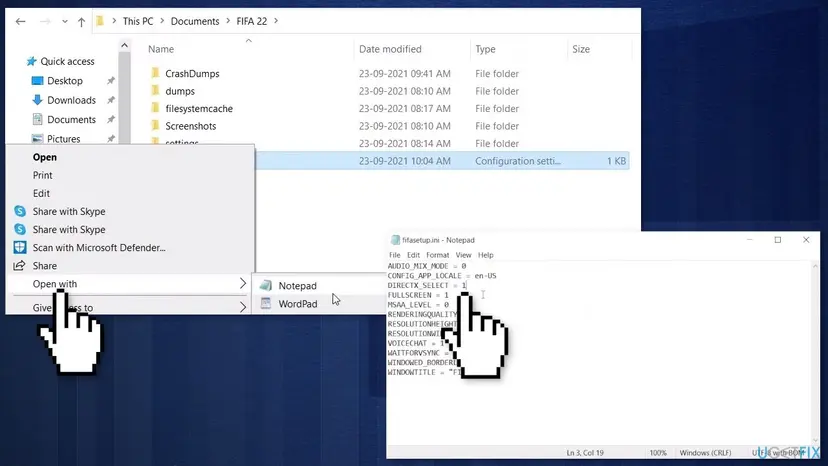Image resolution: width=828 pixels, height=466 pixels.
Task: Select WordPad in the Open with submenu
Action: pyautogui.click(x=298, y=304)
